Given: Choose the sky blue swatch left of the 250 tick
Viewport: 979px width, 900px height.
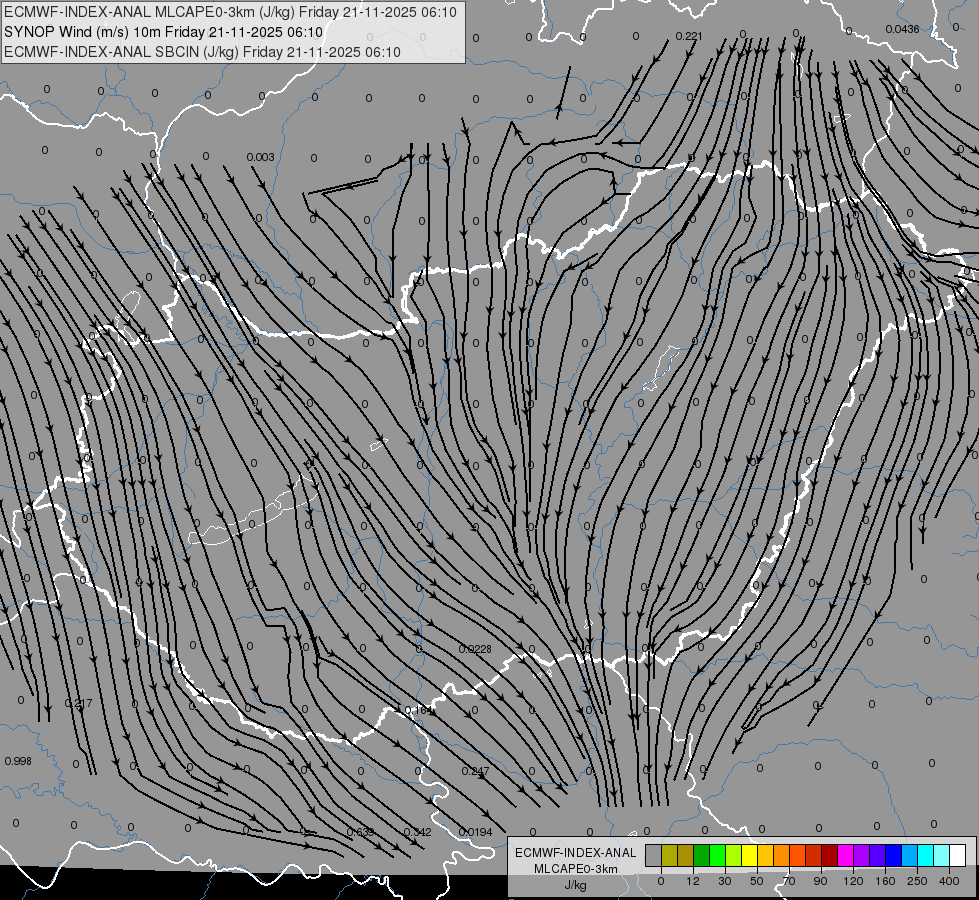Looking at the screenshot, I should 910,855.
